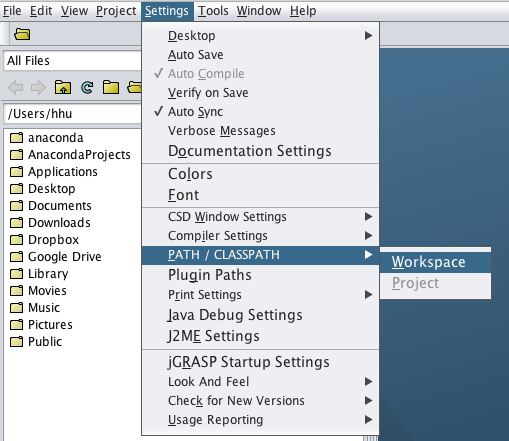Refresh the file browser listing
Image resolution: width=509 pixels, height=441 pixels.
[87, 88]
